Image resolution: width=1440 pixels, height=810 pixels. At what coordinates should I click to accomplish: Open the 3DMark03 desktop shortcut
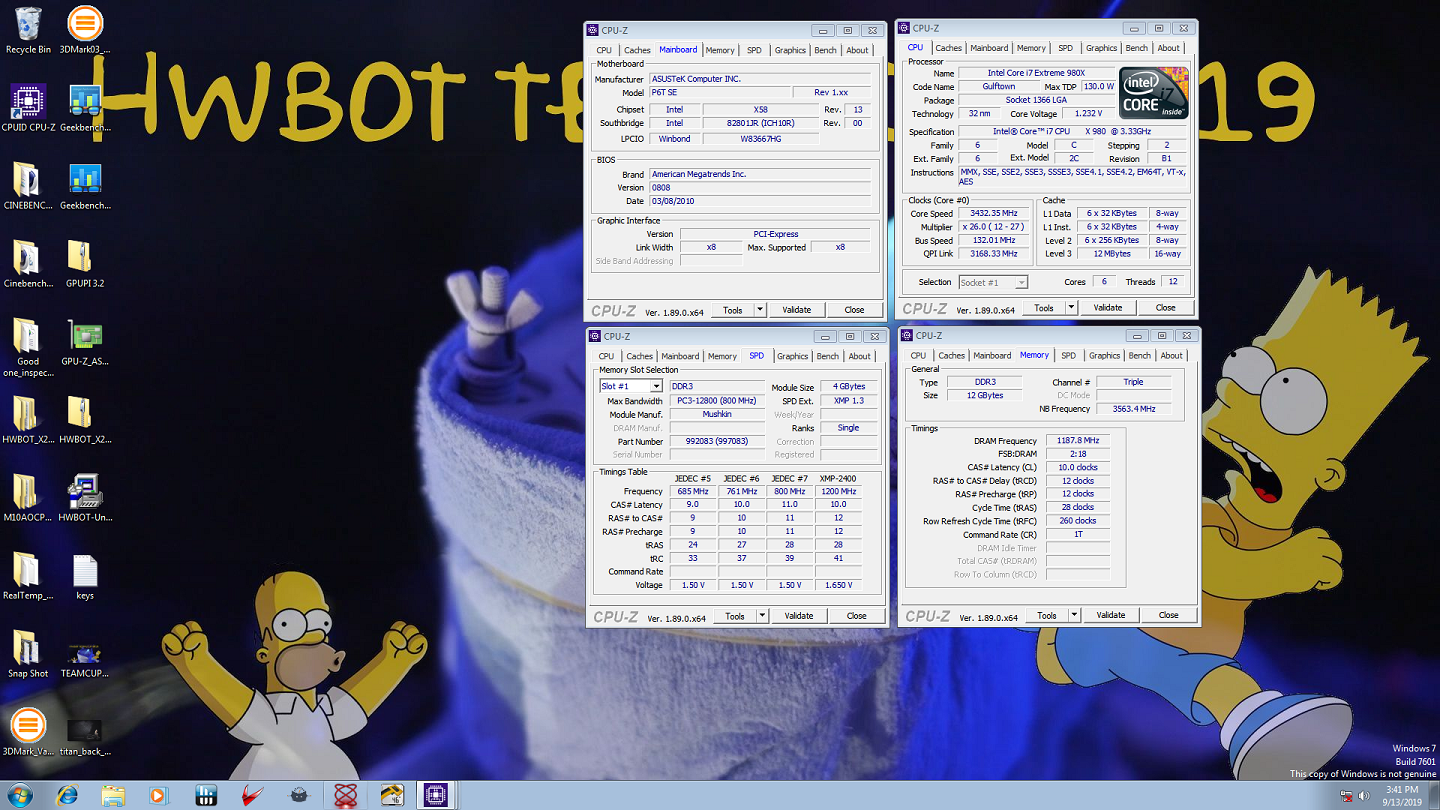click(x=85, y=30)
